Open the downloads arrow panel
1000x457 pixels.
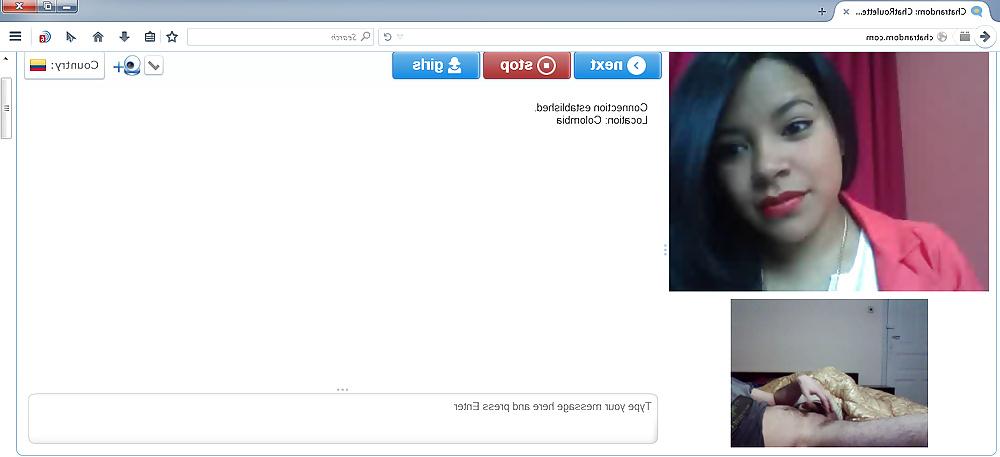[x=124, y=37]
